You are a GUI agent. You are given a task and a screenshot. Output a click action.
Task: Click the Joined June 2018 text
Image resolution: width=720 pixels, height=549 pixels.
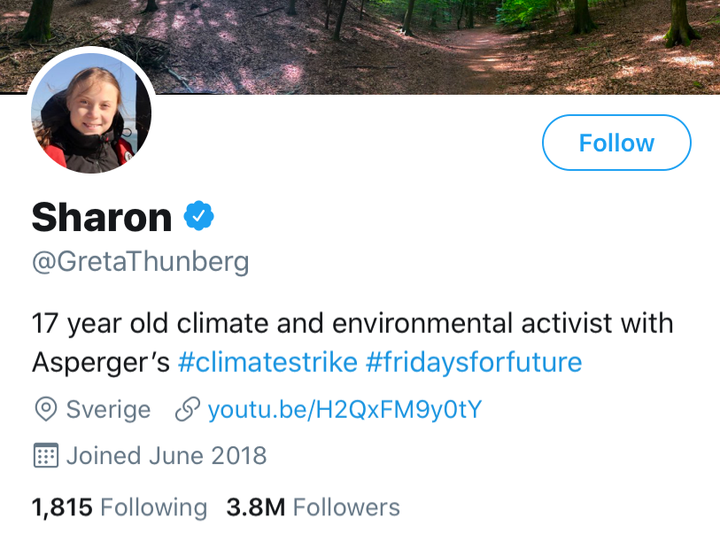click(166, 456)
